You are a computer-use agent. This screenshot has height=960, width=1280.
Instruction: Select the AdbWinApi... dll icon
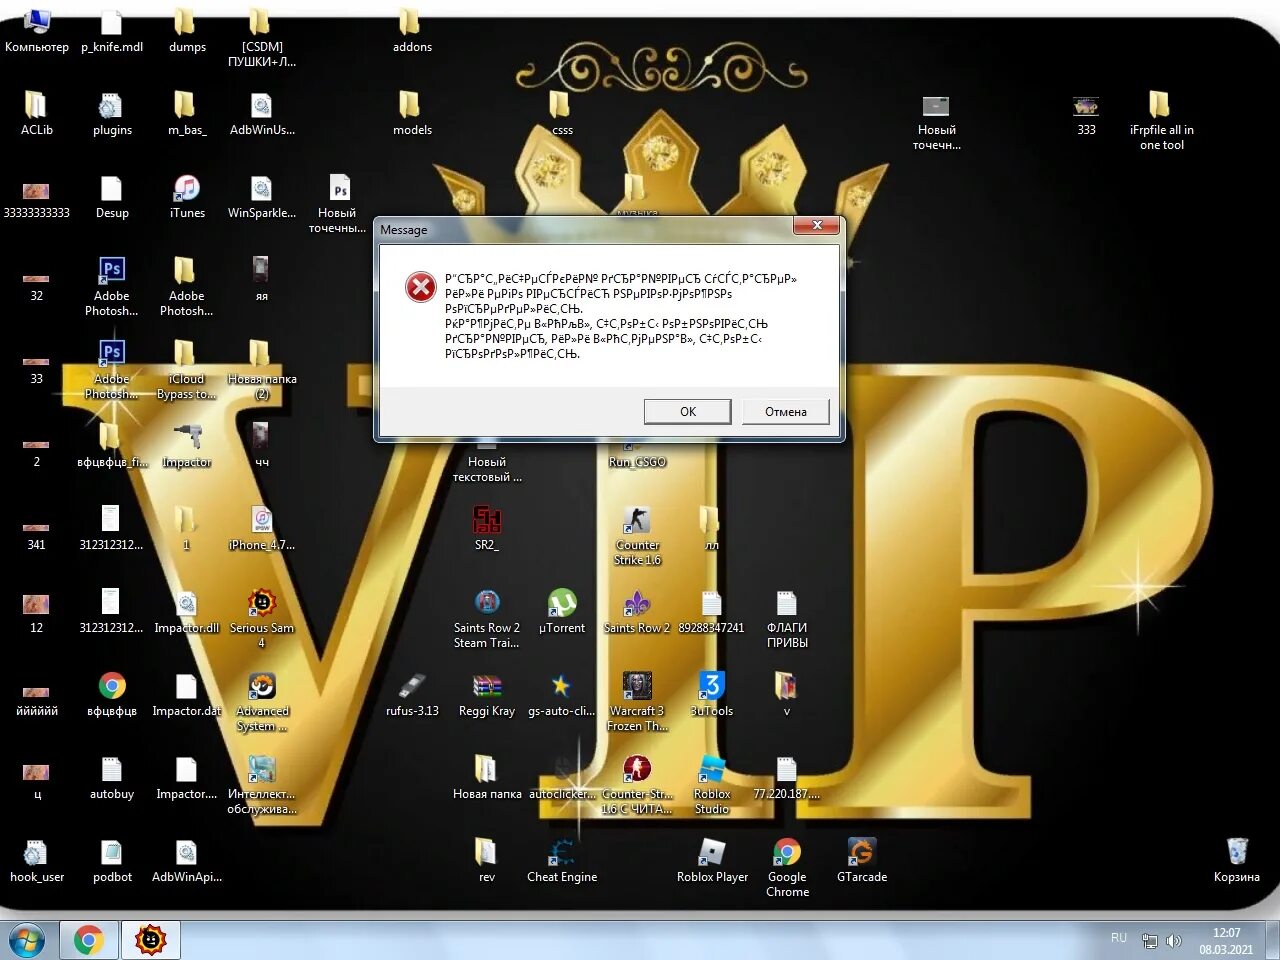(187, 860)
